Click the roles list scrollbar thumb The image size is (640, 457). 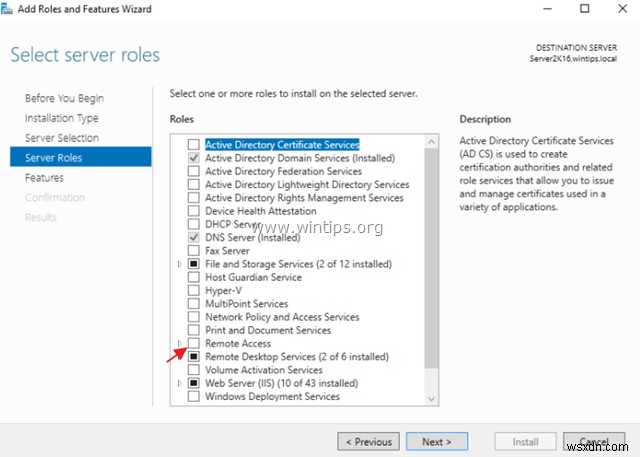[431, 258]
